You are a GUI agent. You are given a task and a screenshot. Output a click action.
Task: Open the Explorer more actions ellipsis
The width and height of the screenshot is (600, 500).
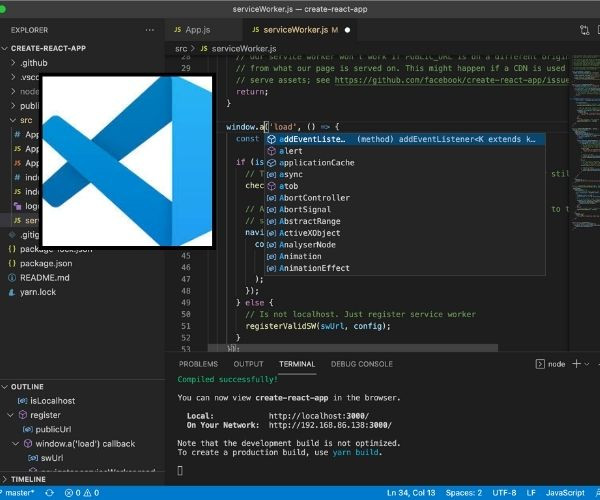coord(150,30)
